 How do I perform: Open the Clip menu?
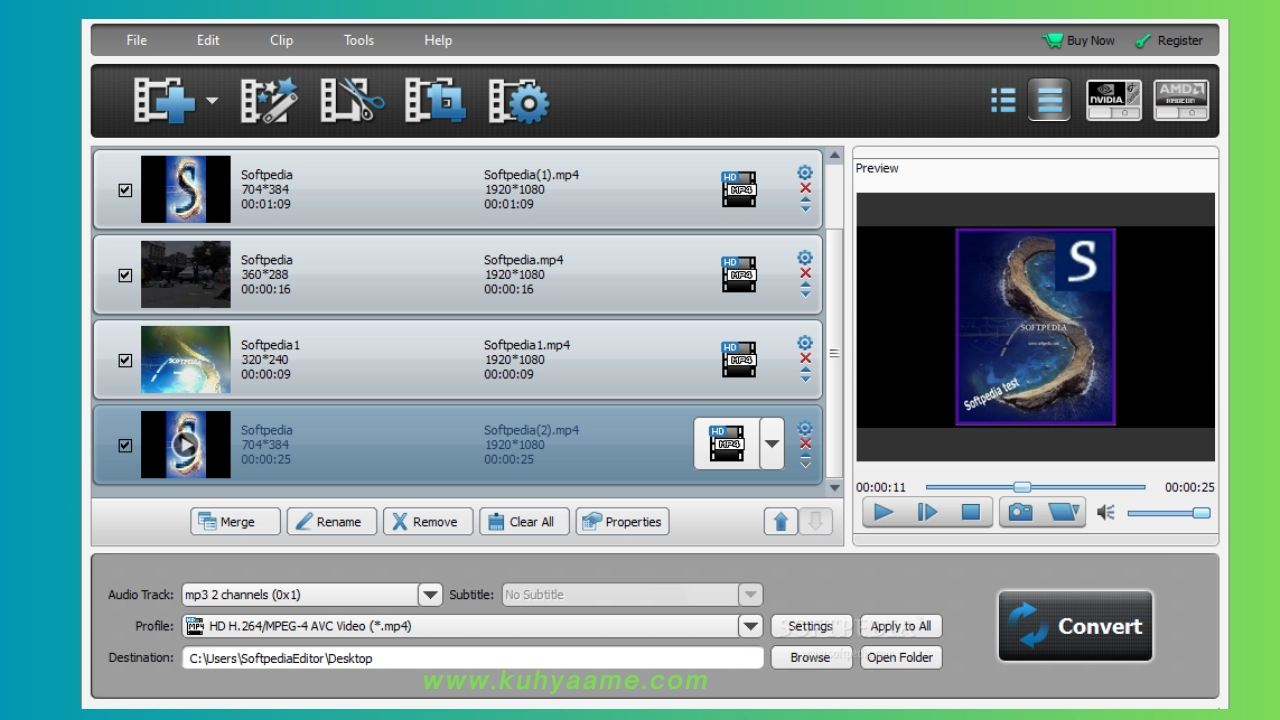pyautogui.click(x=282, y=40)
